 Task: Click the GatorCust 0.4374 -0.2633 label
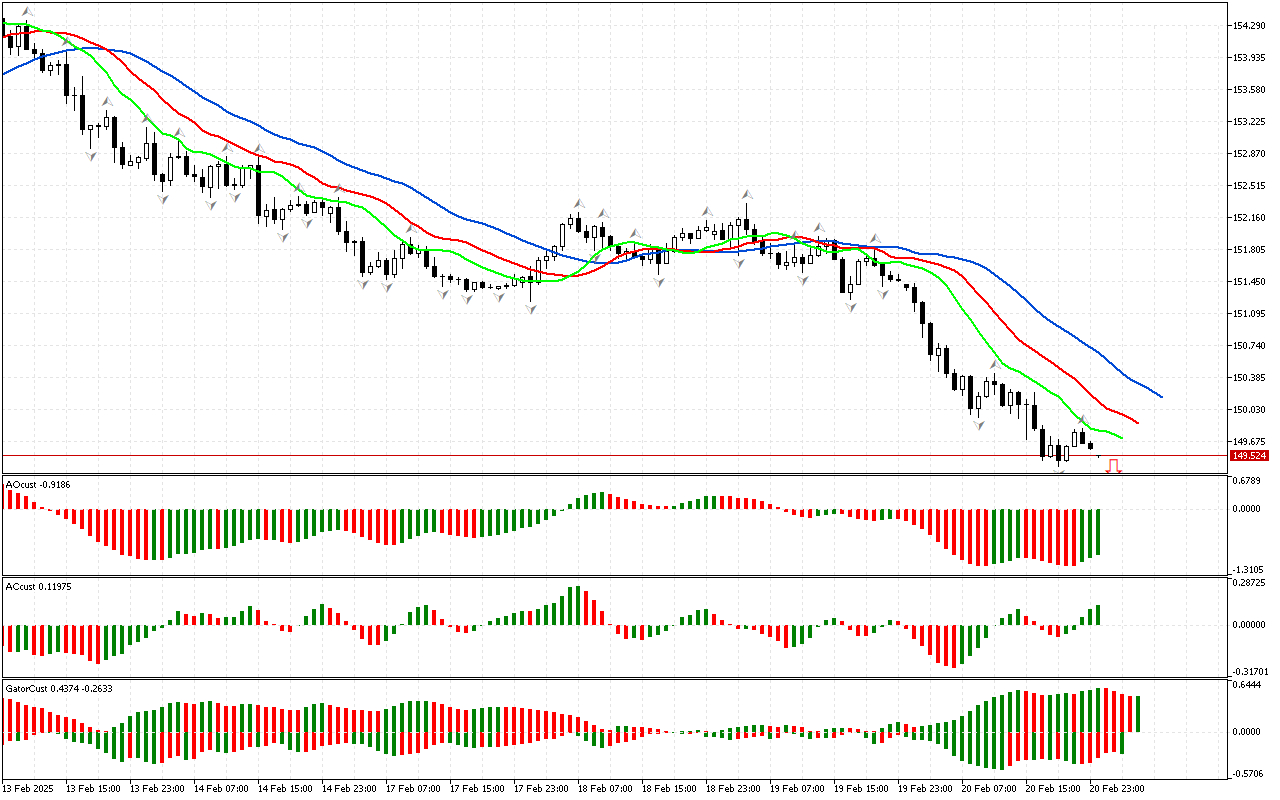click(58, 688)
